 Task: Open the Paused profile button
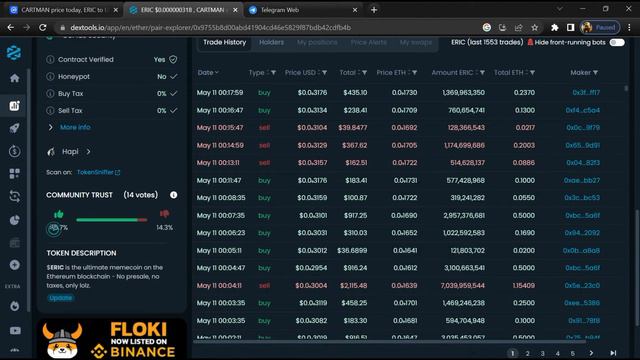click(x=600, y=27)
